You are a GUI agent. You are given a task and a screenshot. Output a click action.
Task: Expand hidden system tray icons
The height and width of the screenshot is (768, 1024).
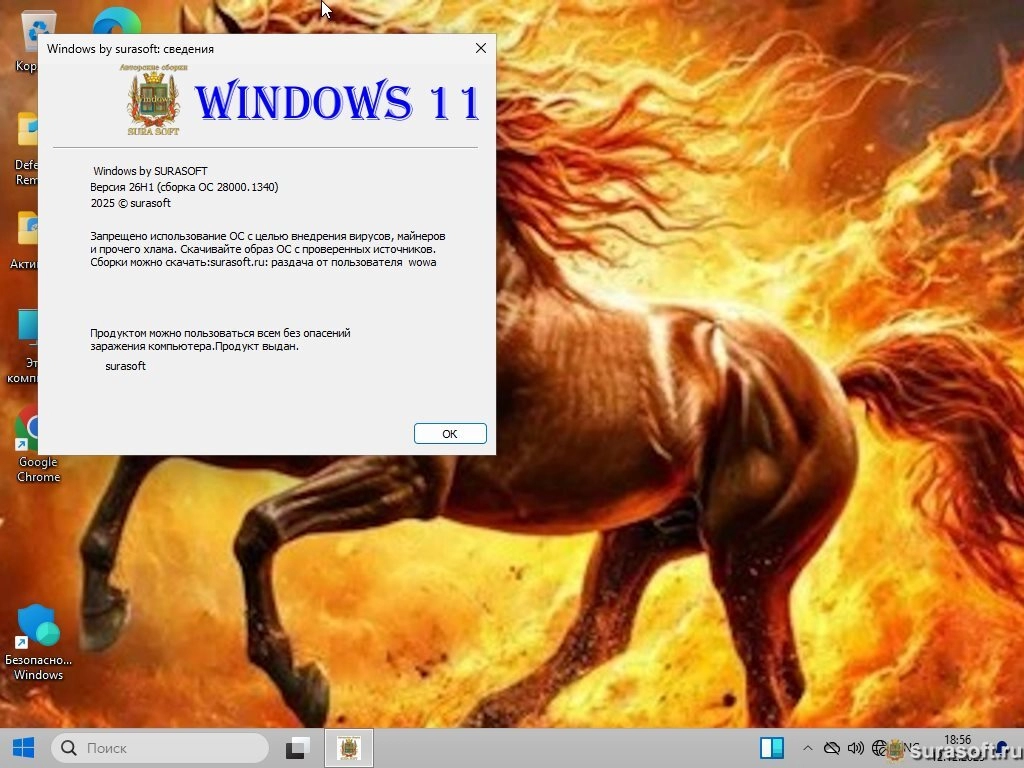[808, 748]
